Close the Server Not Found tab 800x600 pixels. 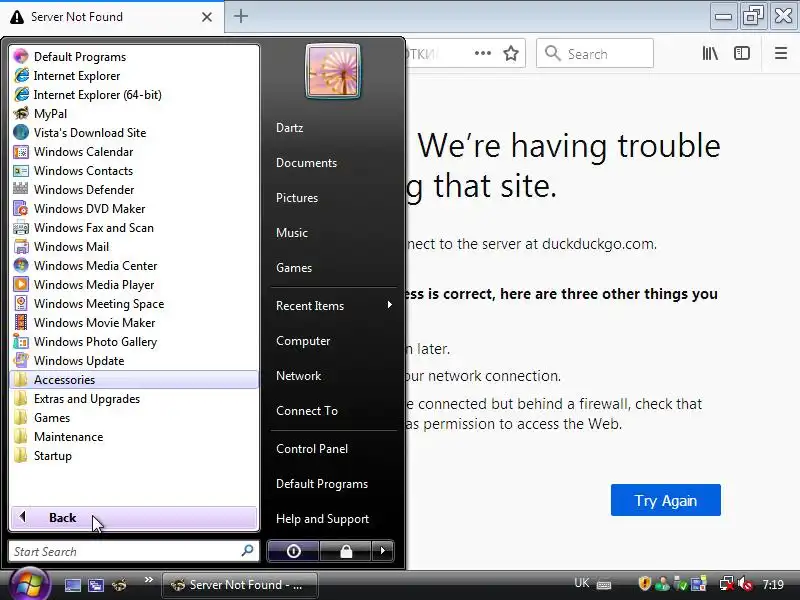click(207, 17)
